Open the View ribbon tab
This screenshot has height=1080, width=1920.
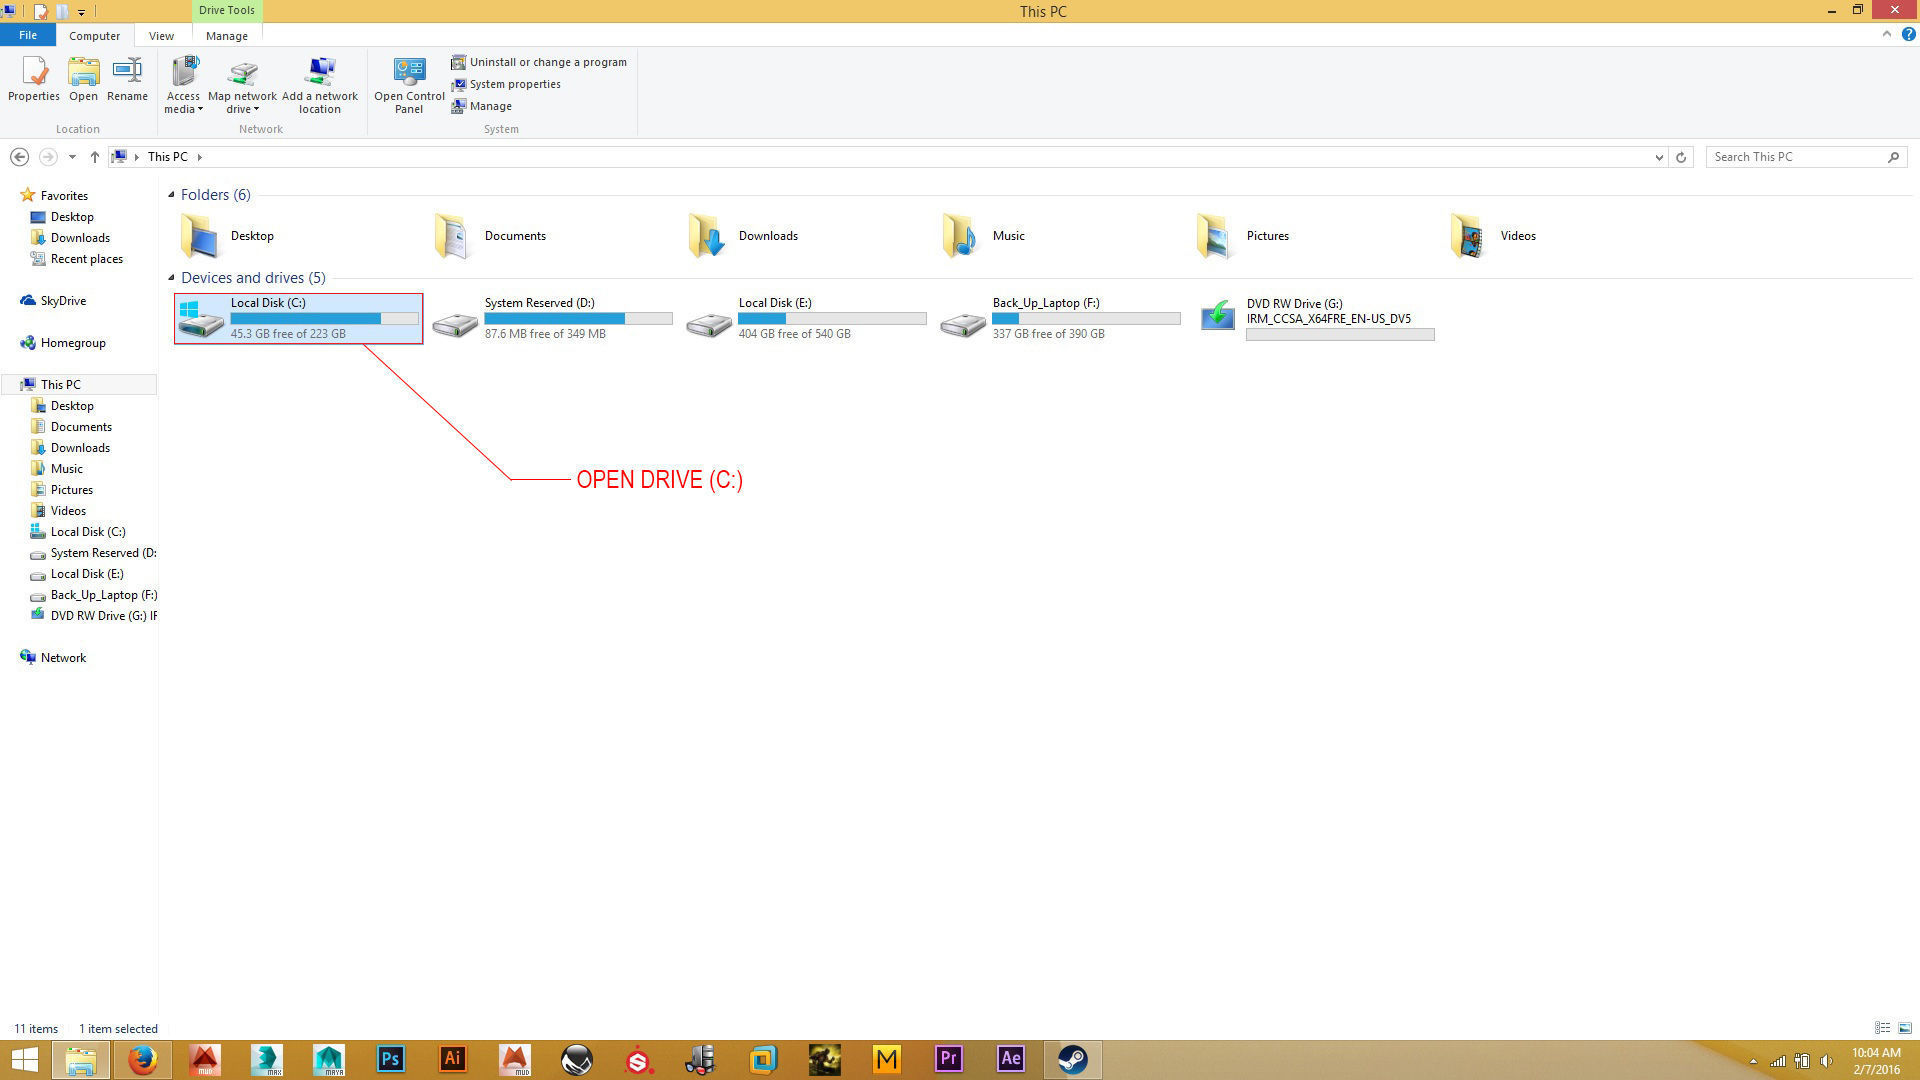tap(161, 35)
